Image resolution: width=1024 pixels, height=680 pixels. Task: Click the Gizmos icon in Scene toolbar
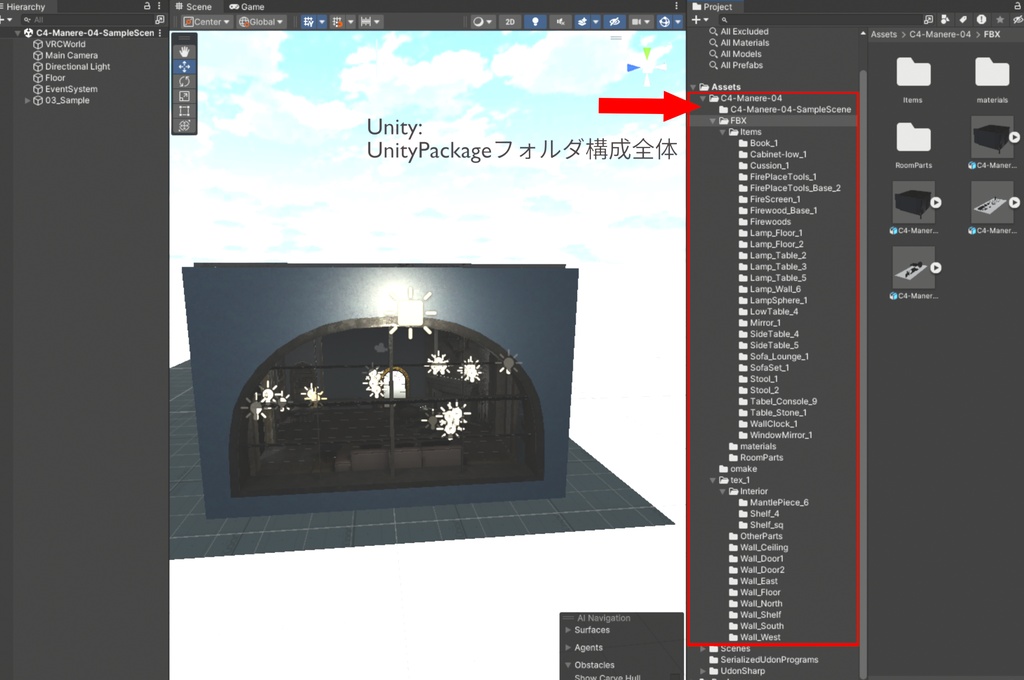[x=664, y=22]
